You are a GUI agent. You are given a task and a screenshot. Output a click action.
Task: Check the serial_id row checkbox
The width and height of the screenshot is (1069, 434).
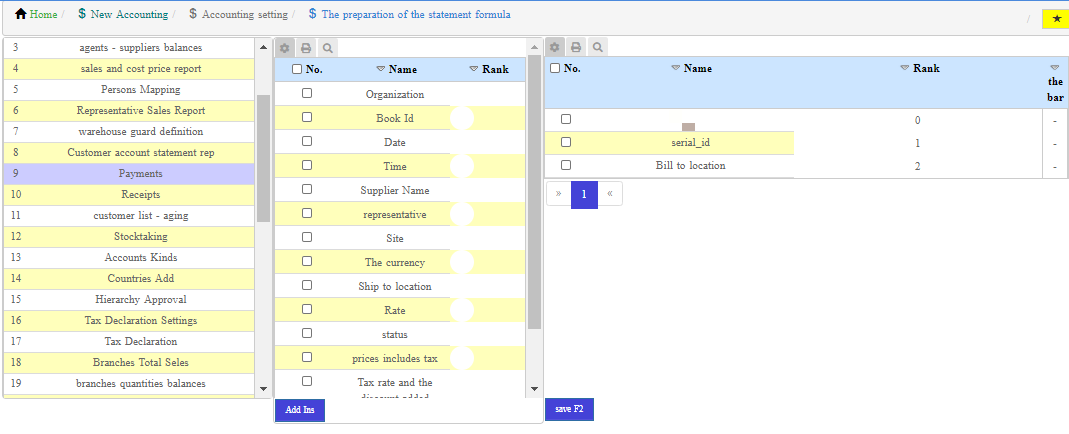(x=566, y=142)
